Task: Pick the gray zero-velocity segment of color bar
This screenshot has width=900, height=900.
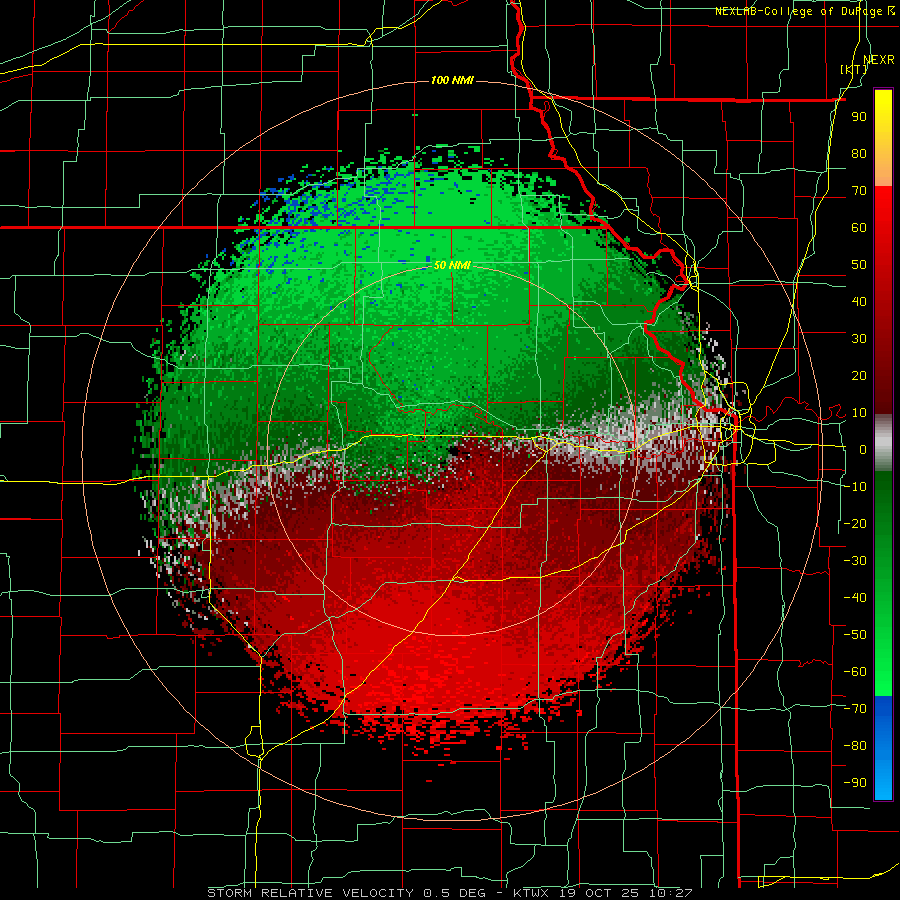Action: tap(883, 443)
